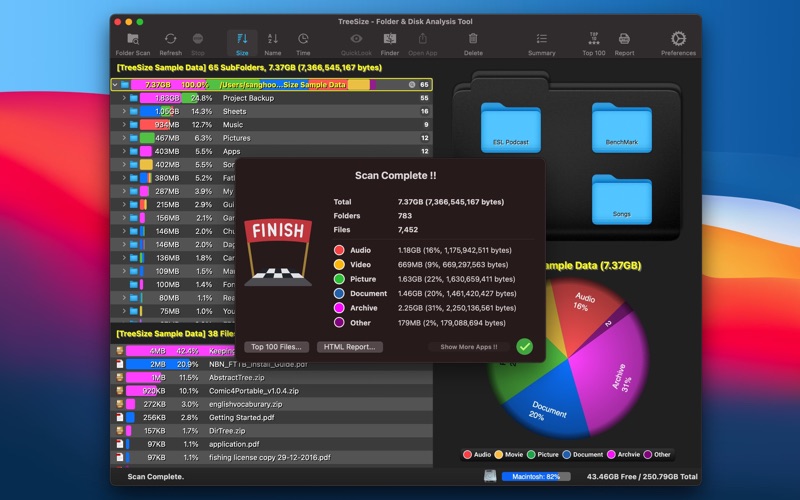
Task: Click the Music row folder icon
Action: 134,124
